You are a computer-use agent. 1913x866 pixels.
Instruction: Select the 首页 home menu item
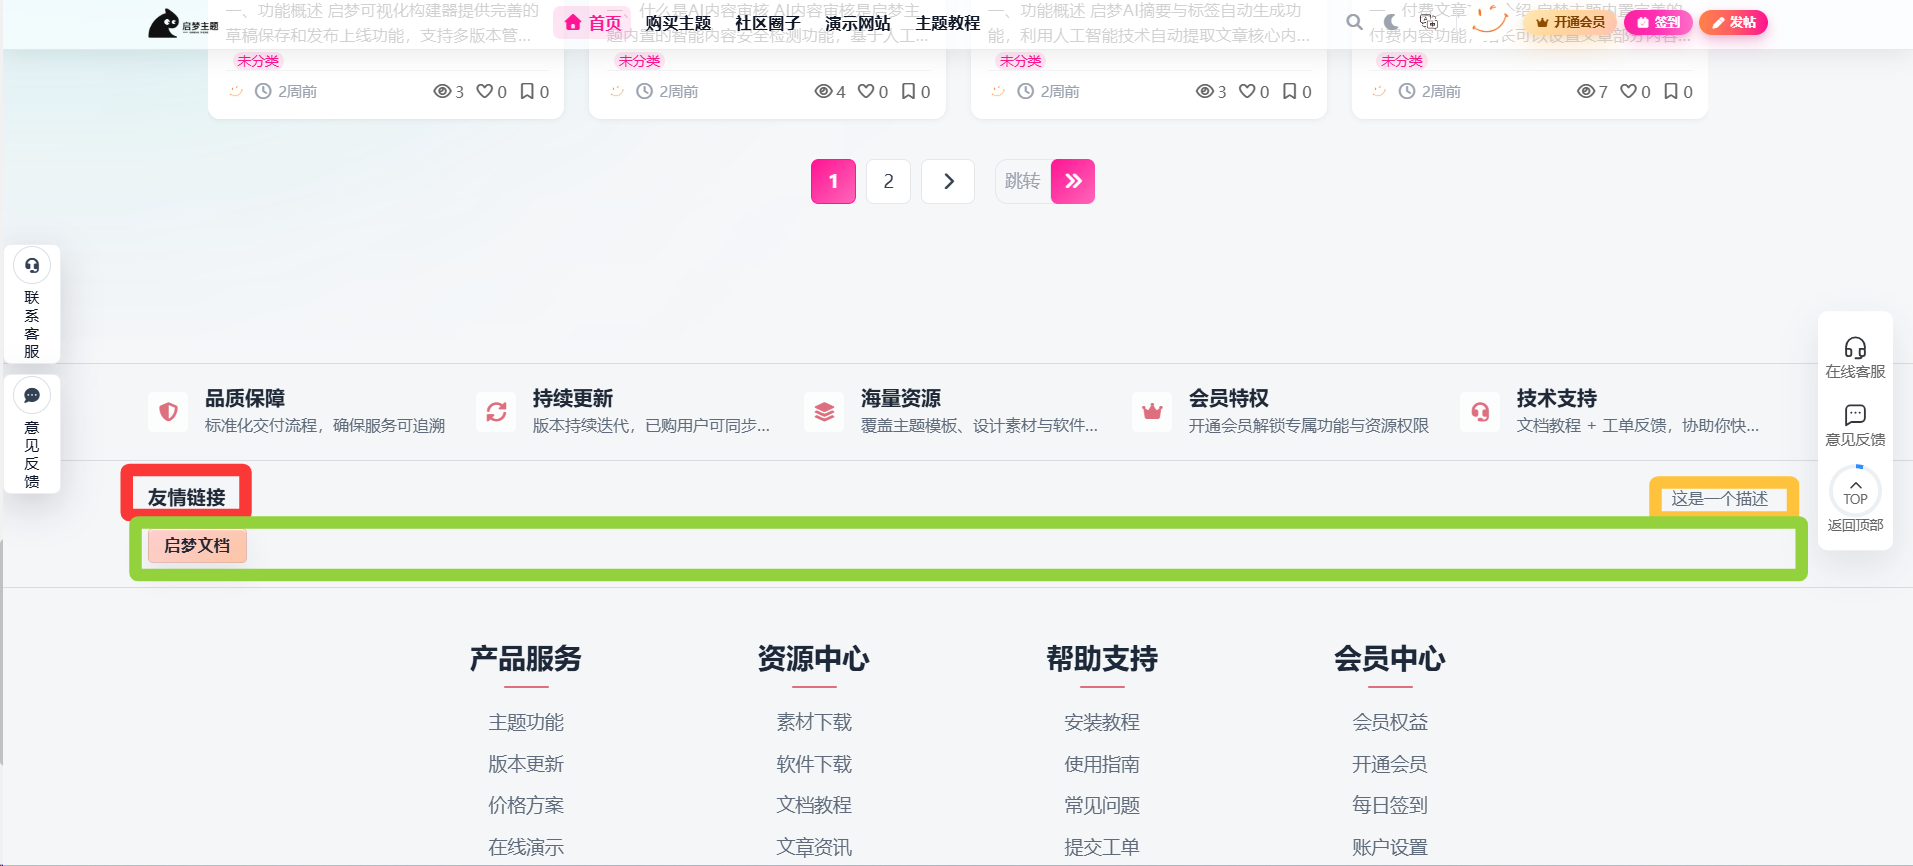[593, 22]
